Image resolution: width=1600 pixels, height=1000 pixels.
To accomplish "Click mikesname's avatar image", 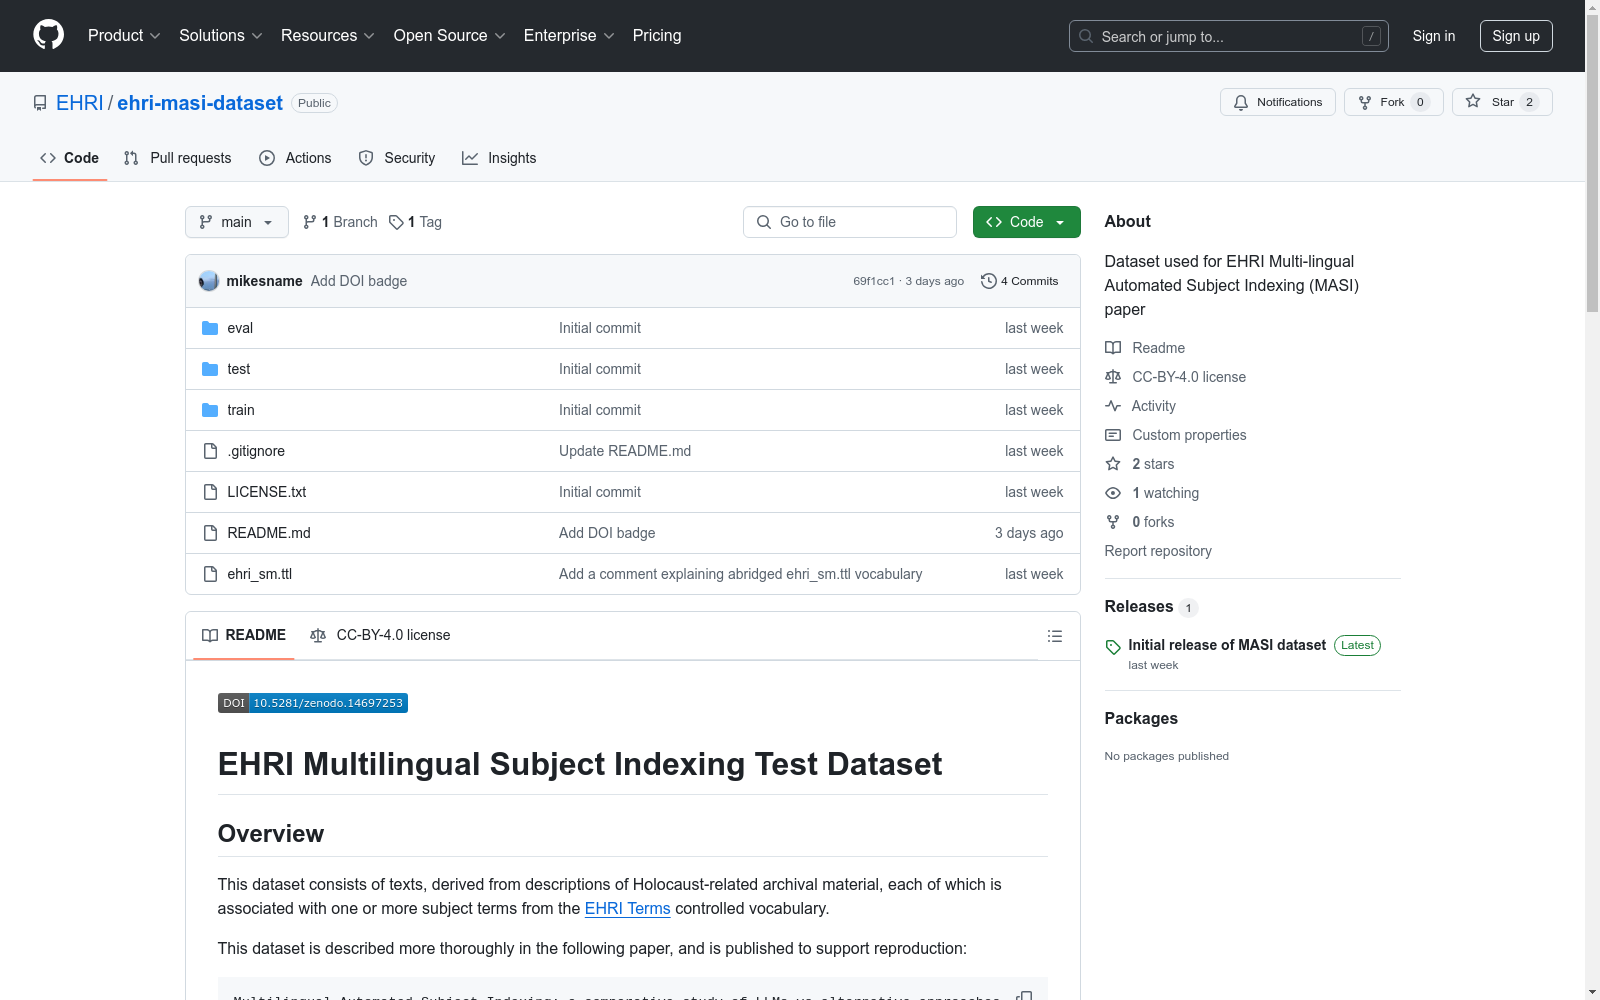I will [x=209, y=281].
